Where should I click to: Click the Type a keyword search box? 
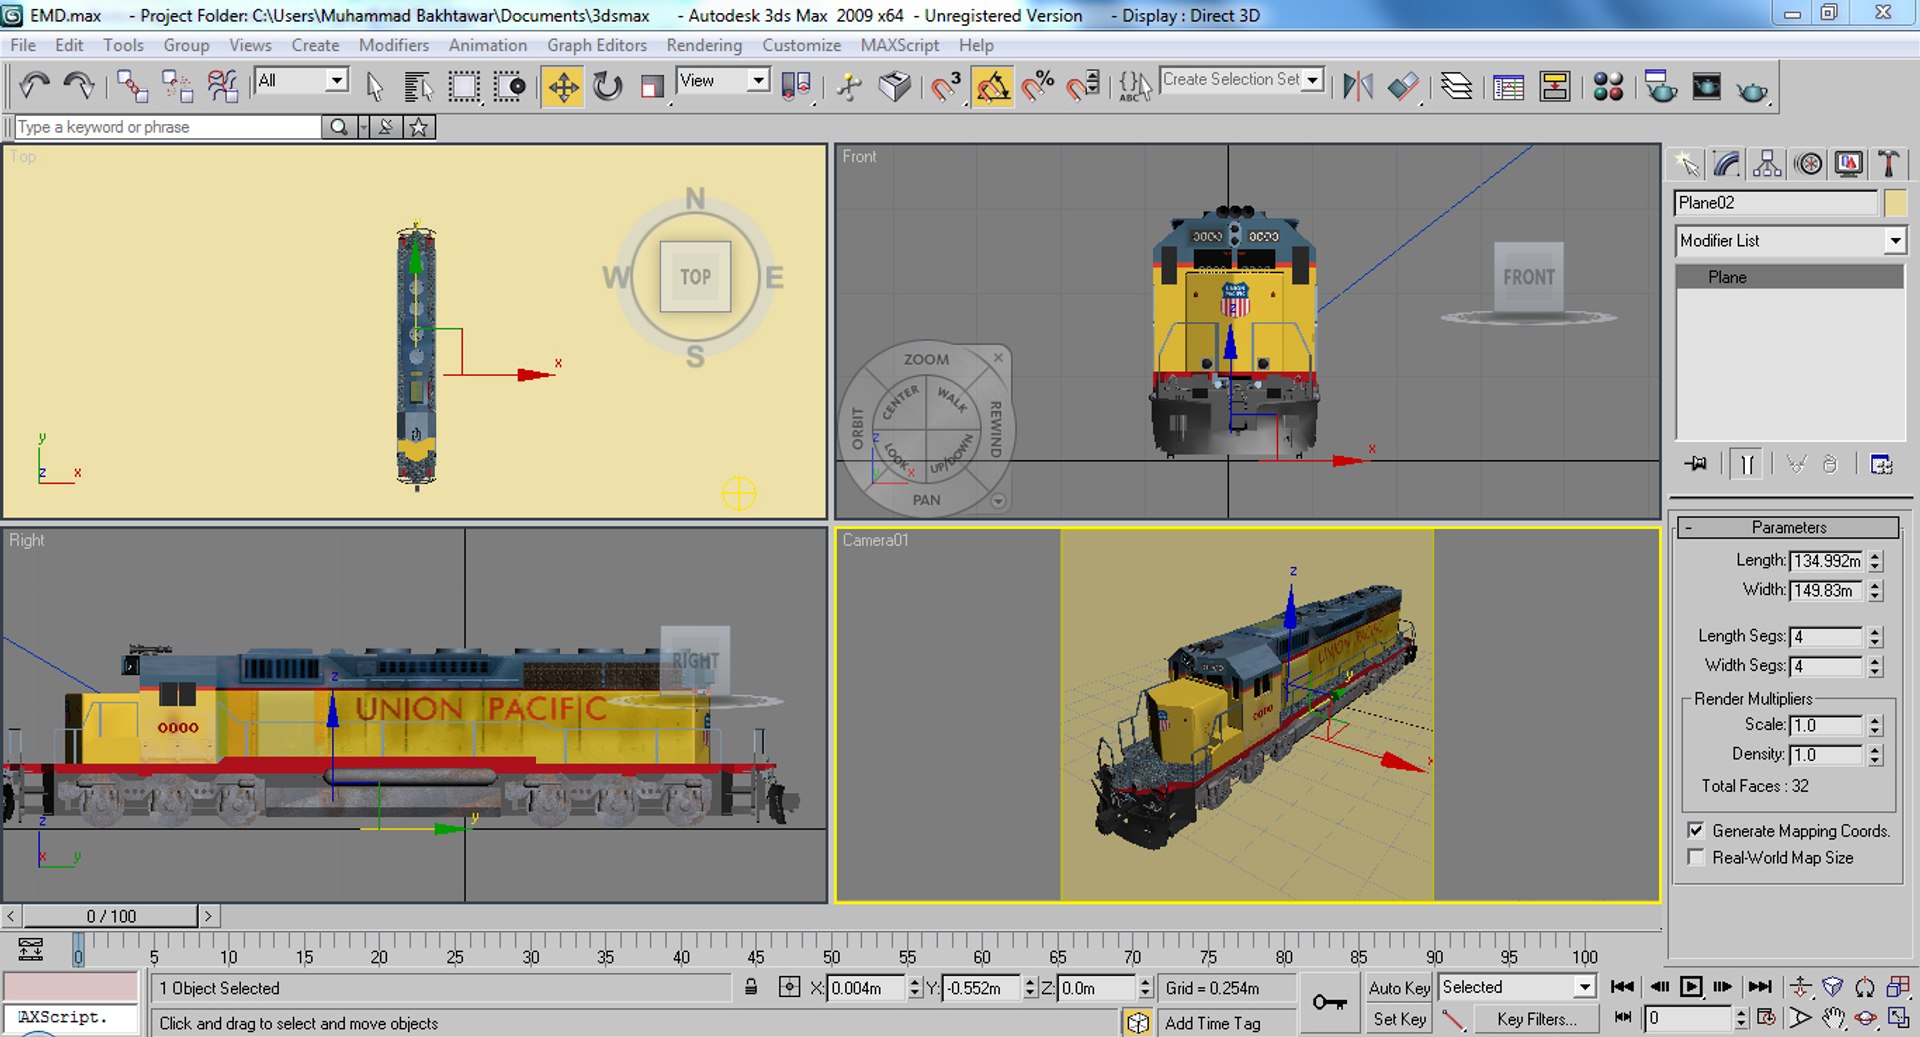pyautogui.click(x=167, y=127)
